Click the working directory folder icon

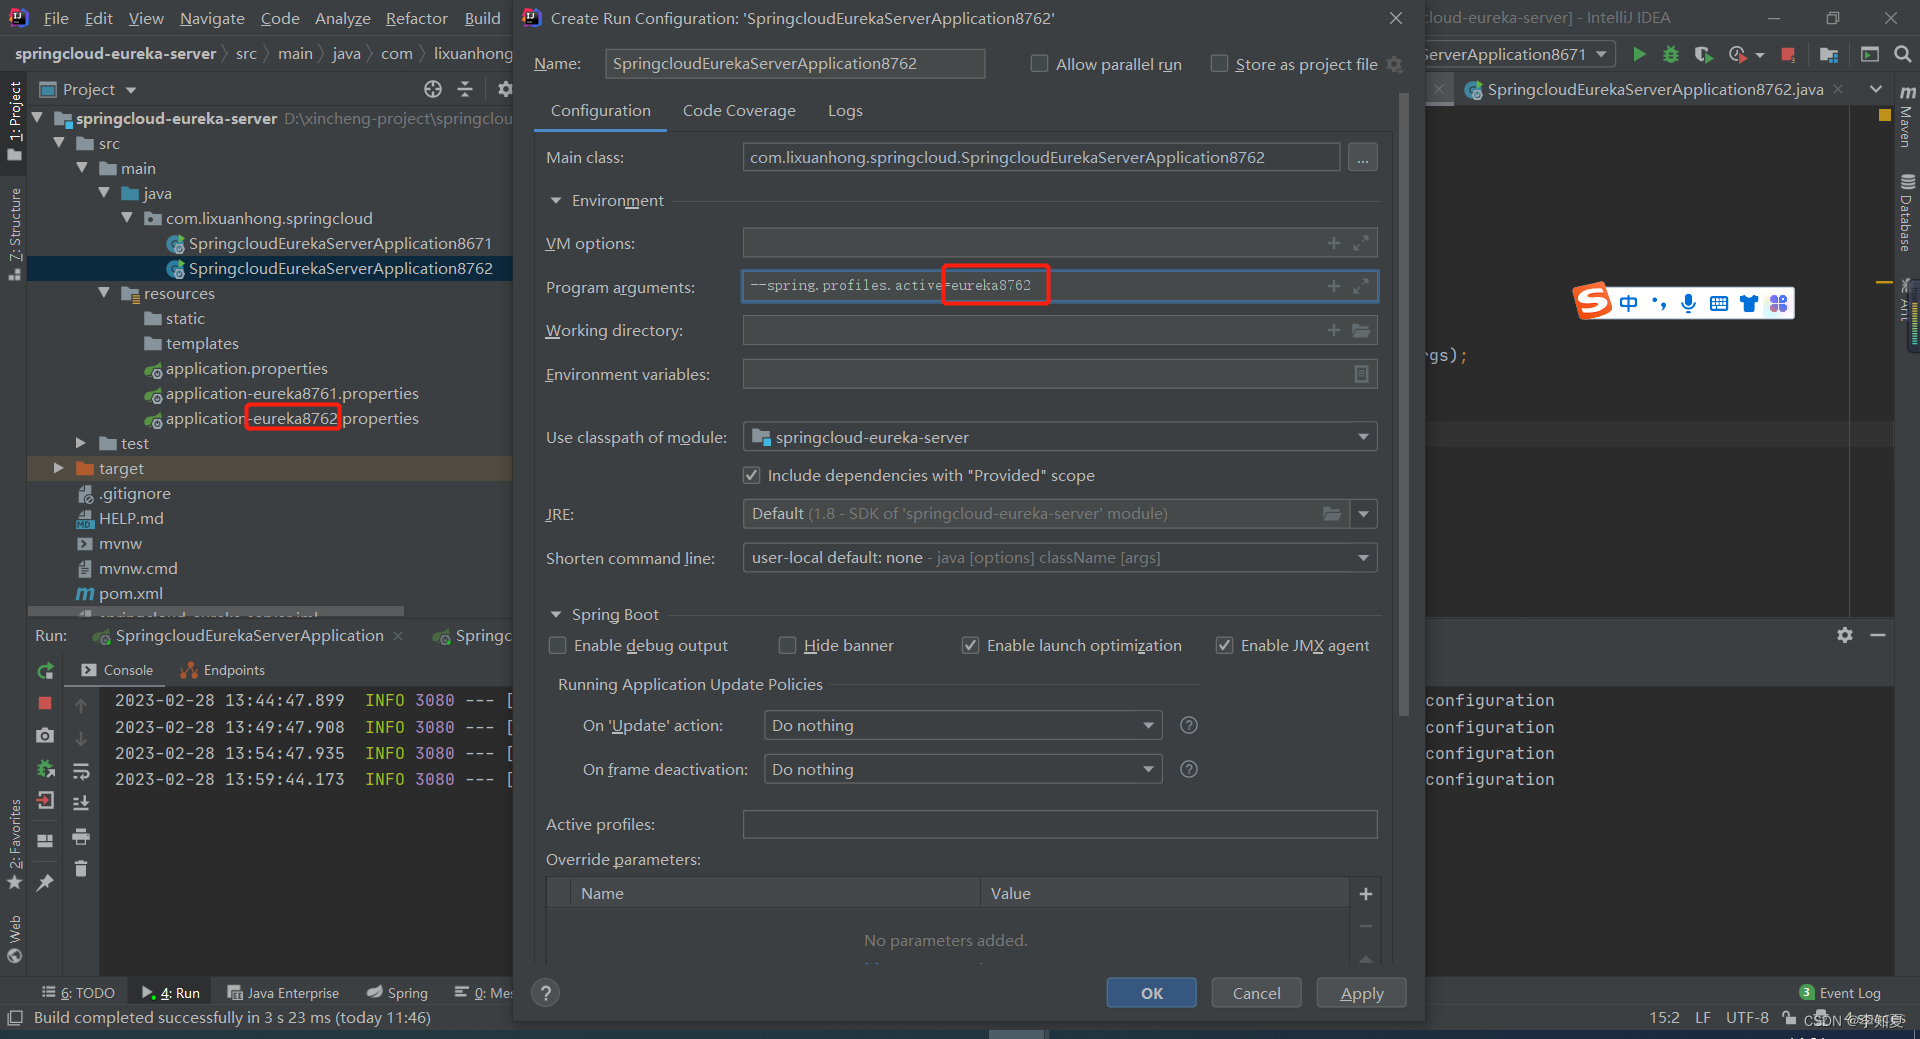point(1361,331)
